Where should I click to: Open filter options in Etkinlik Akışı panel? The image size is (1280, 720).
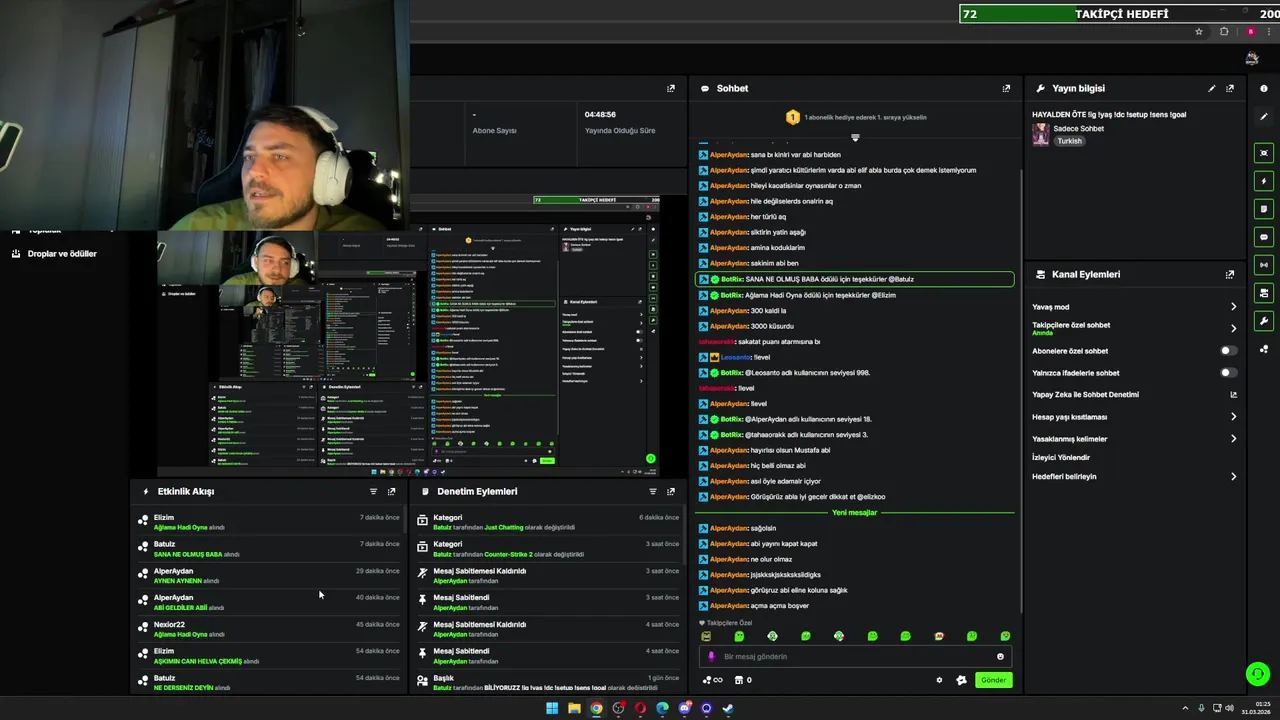pos(374,491)
